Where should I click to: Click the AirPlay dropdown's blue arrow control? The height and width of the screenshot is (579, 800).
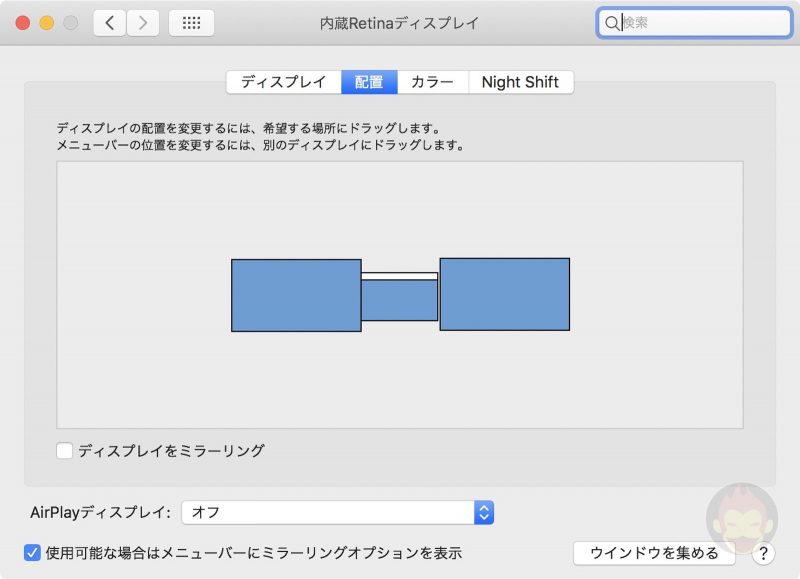click(483, 511)
